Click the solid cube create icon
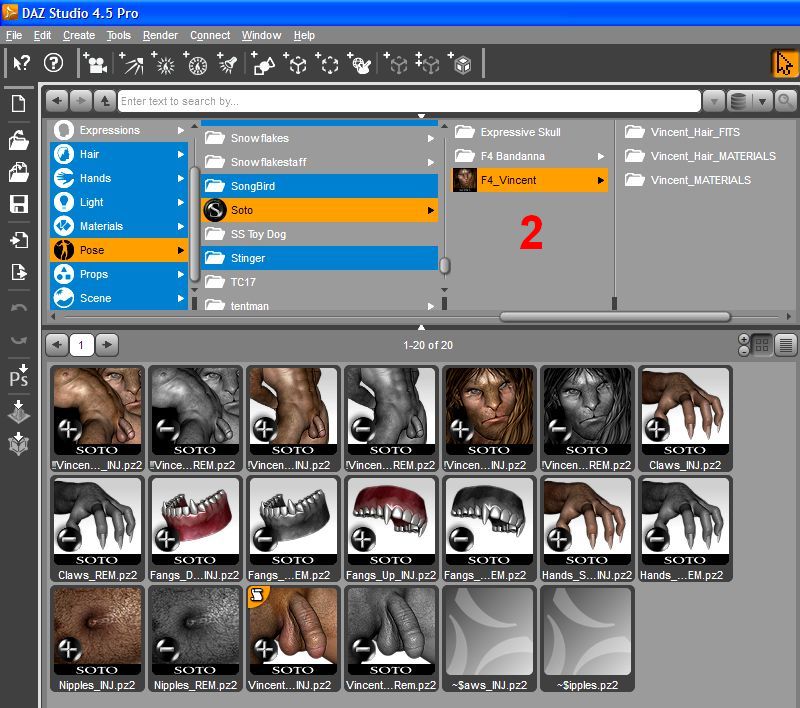Viewport: 800px width, 708px height. click(x=460, y=64)
